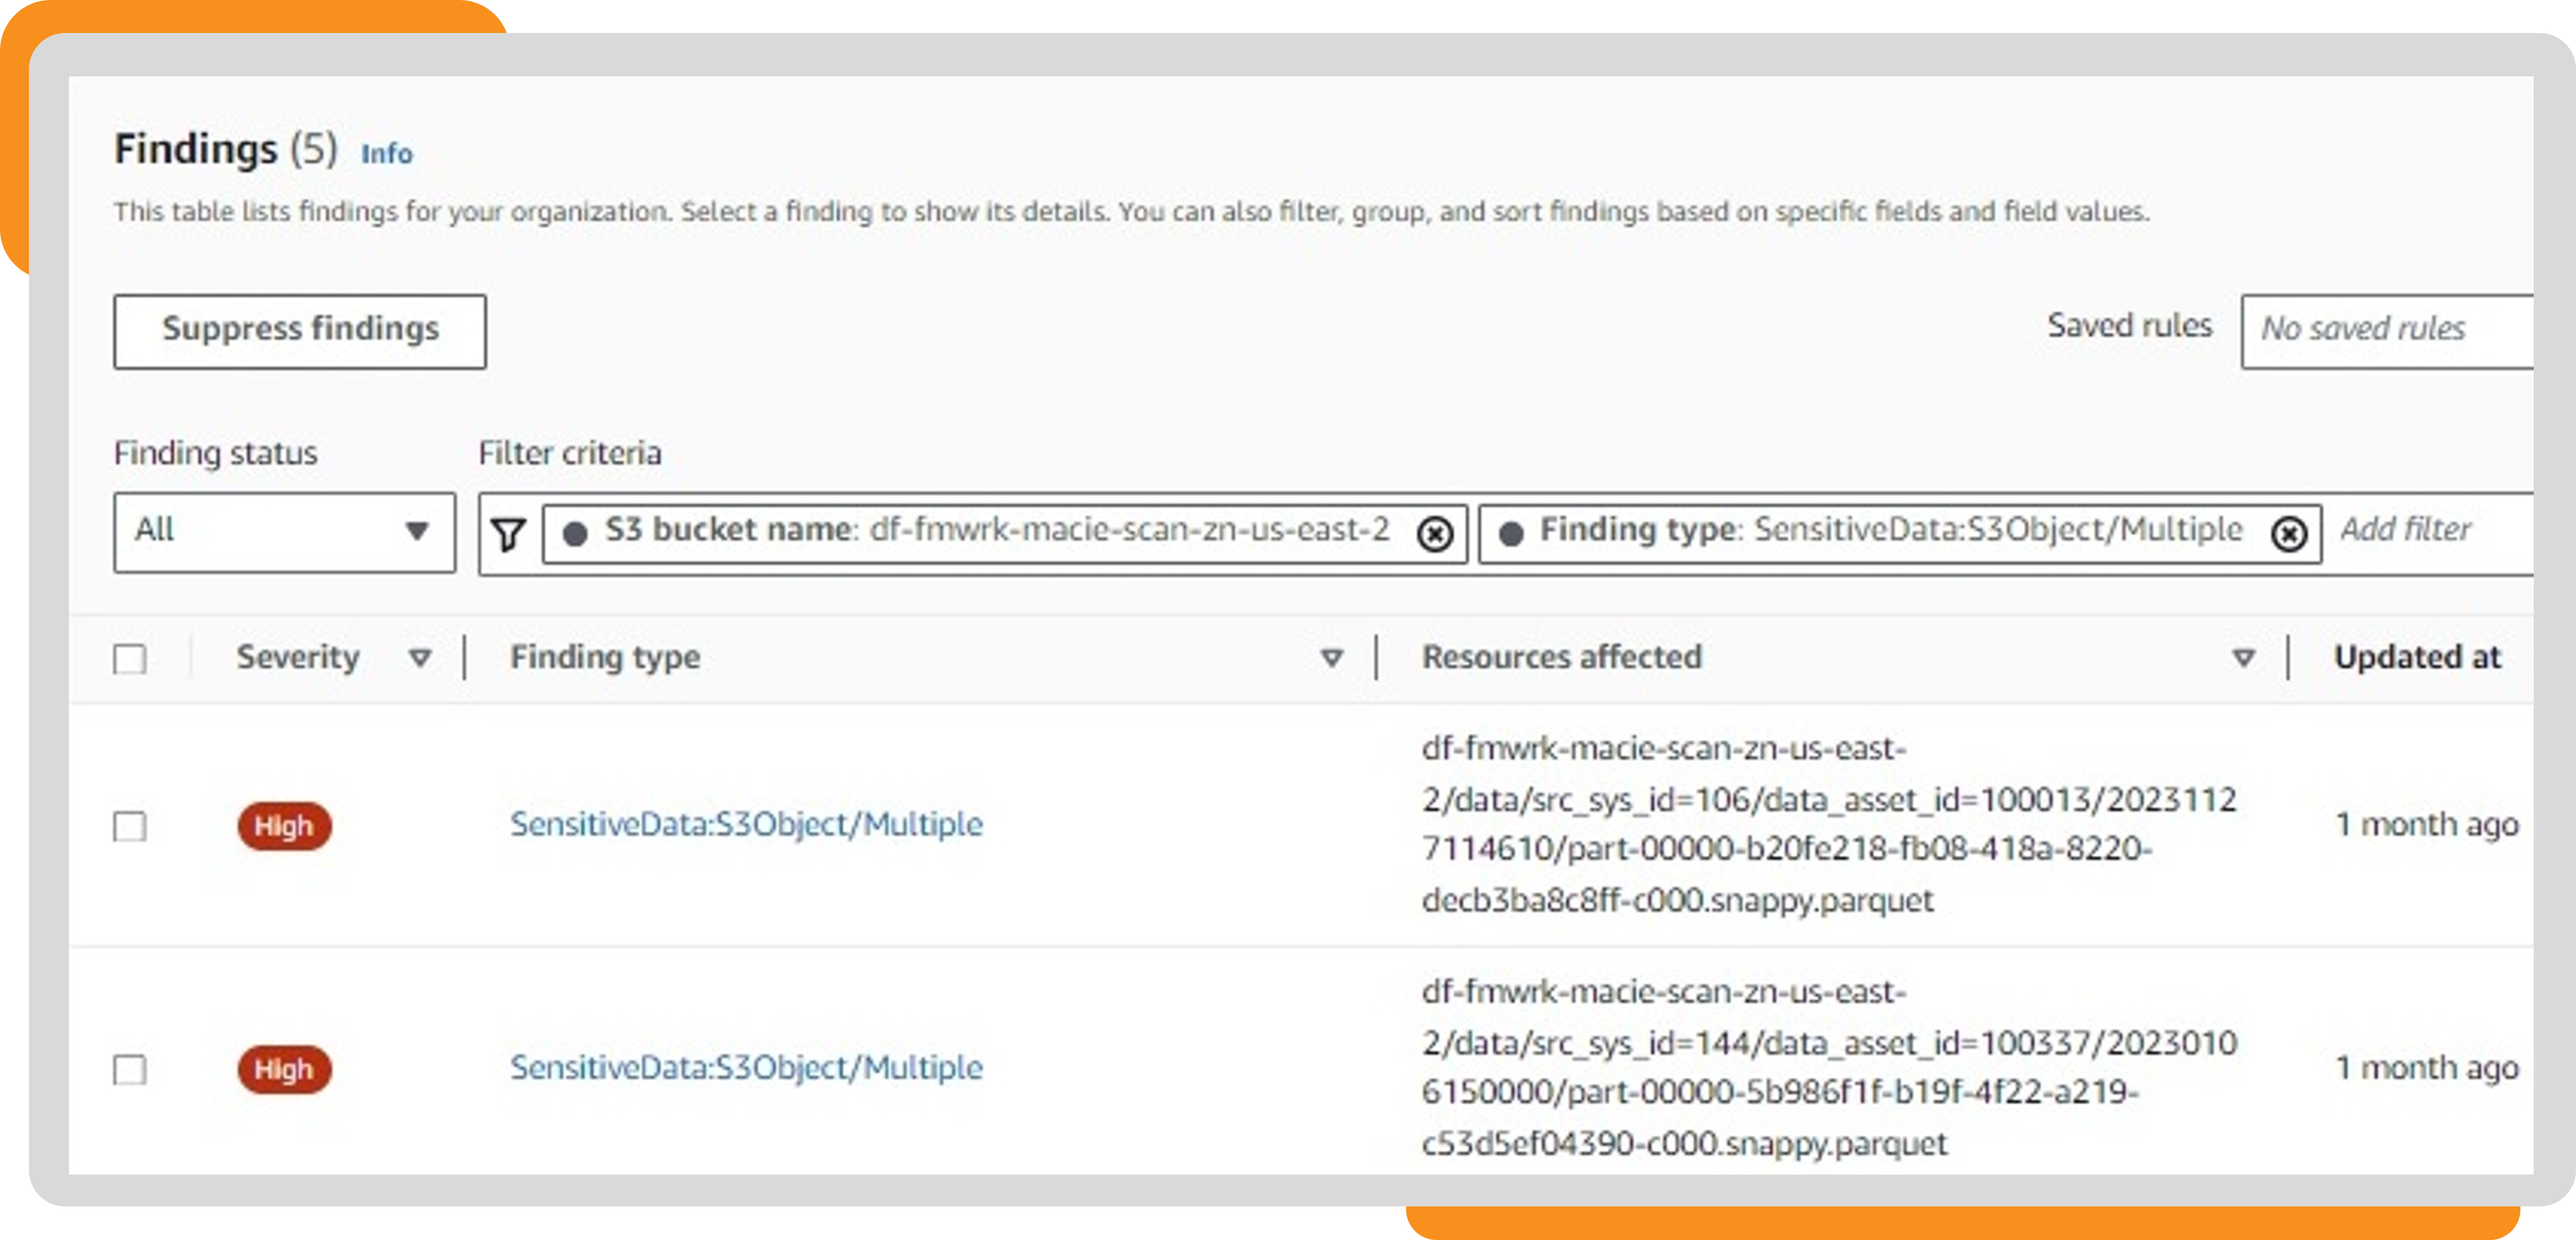Click '1 month ago' in src_sys_id=144 row
This screenshot has width=2576, height=1240.
(x=2426, y=1068)
